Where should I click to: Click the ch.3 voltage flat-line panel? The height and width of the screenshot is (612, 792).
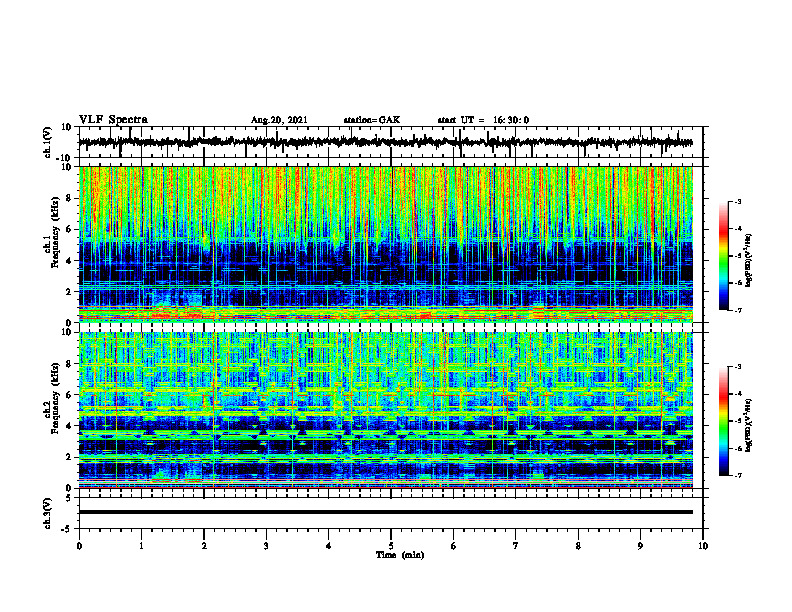pyautogui.click(x=391, y=513)
